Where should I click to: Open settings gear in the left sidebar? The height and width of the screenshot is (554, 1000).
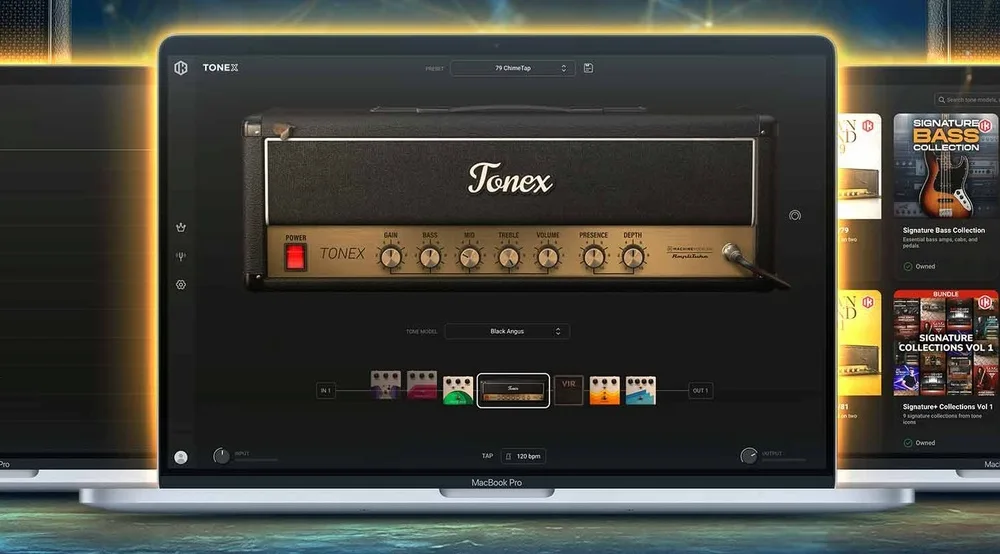pos(181,285)
